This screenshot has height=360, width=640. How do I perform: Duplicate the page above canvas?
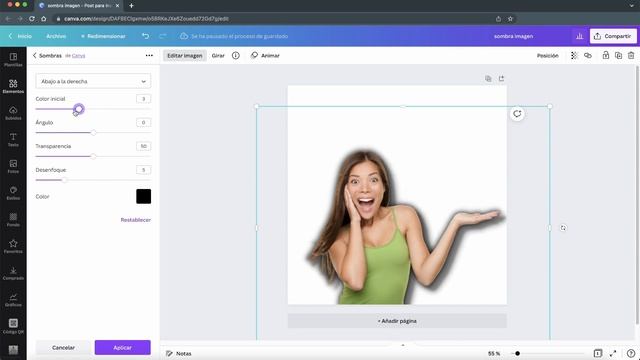tap(488, 78)
